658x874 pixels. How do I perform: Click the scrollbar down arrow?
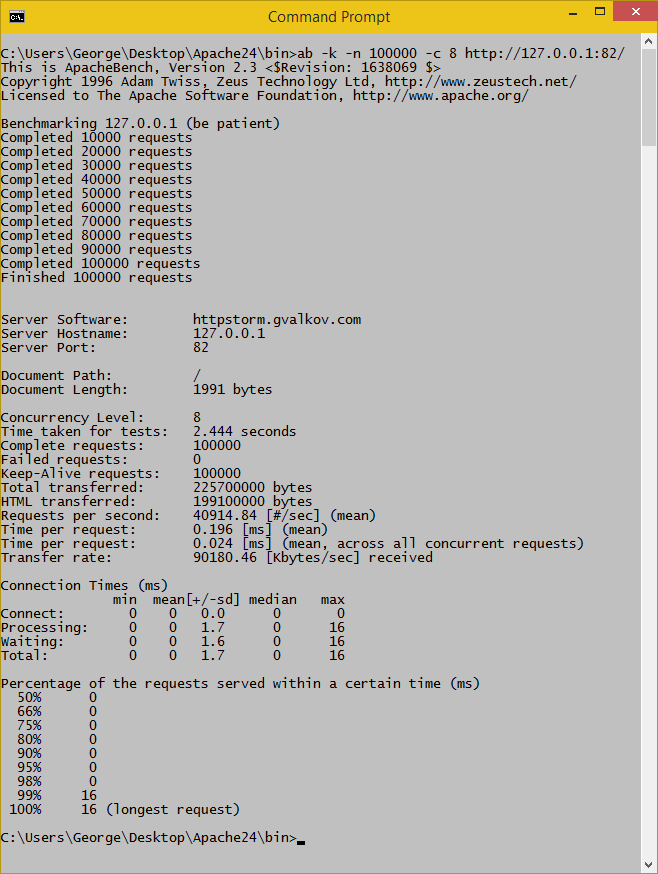point(647,863)
